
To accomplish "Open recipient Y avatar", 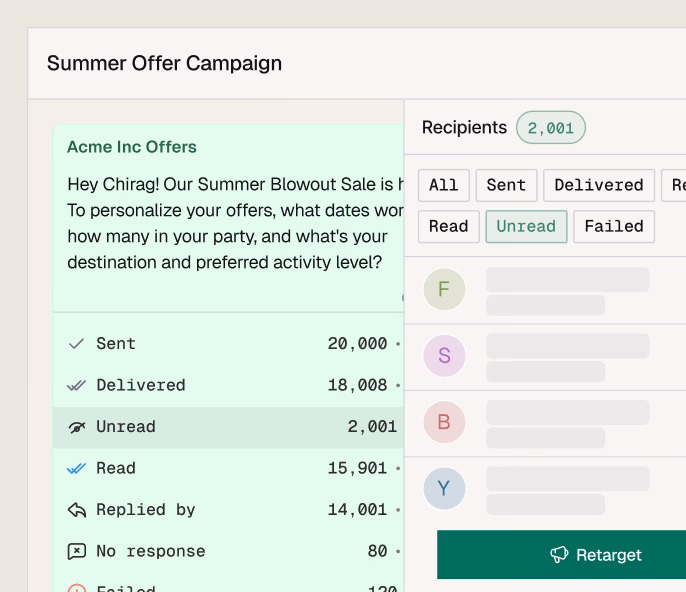I will [x=444, y=489].
